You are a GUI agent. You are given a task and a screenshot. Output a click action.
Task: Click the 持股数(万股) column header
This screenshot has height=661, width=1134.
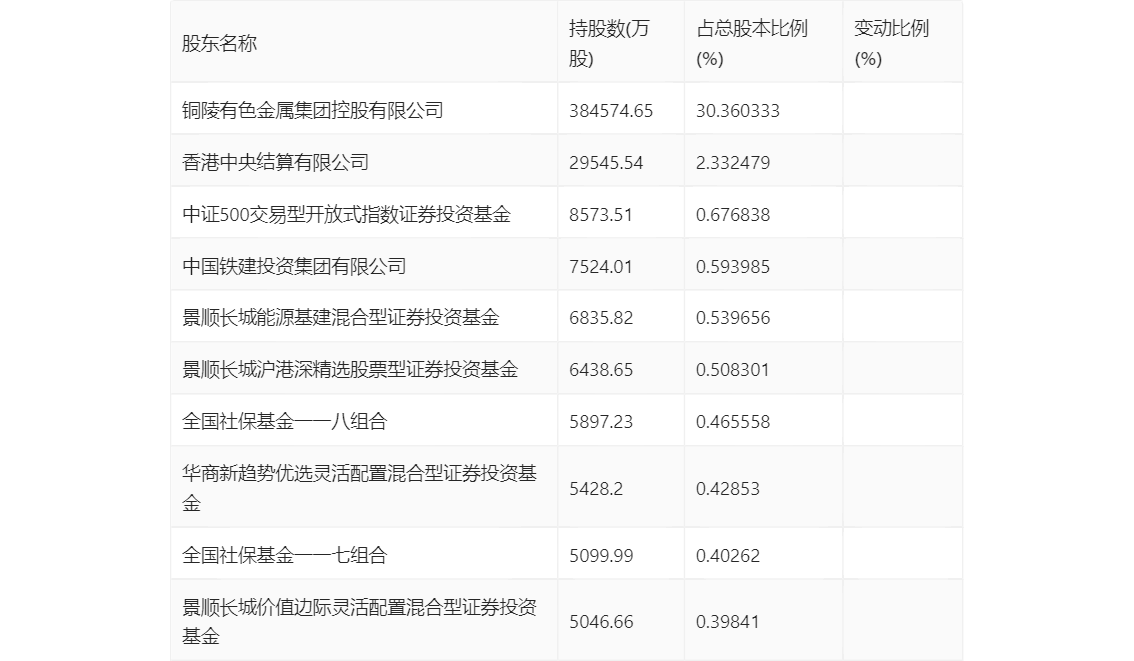pos(609,43)
